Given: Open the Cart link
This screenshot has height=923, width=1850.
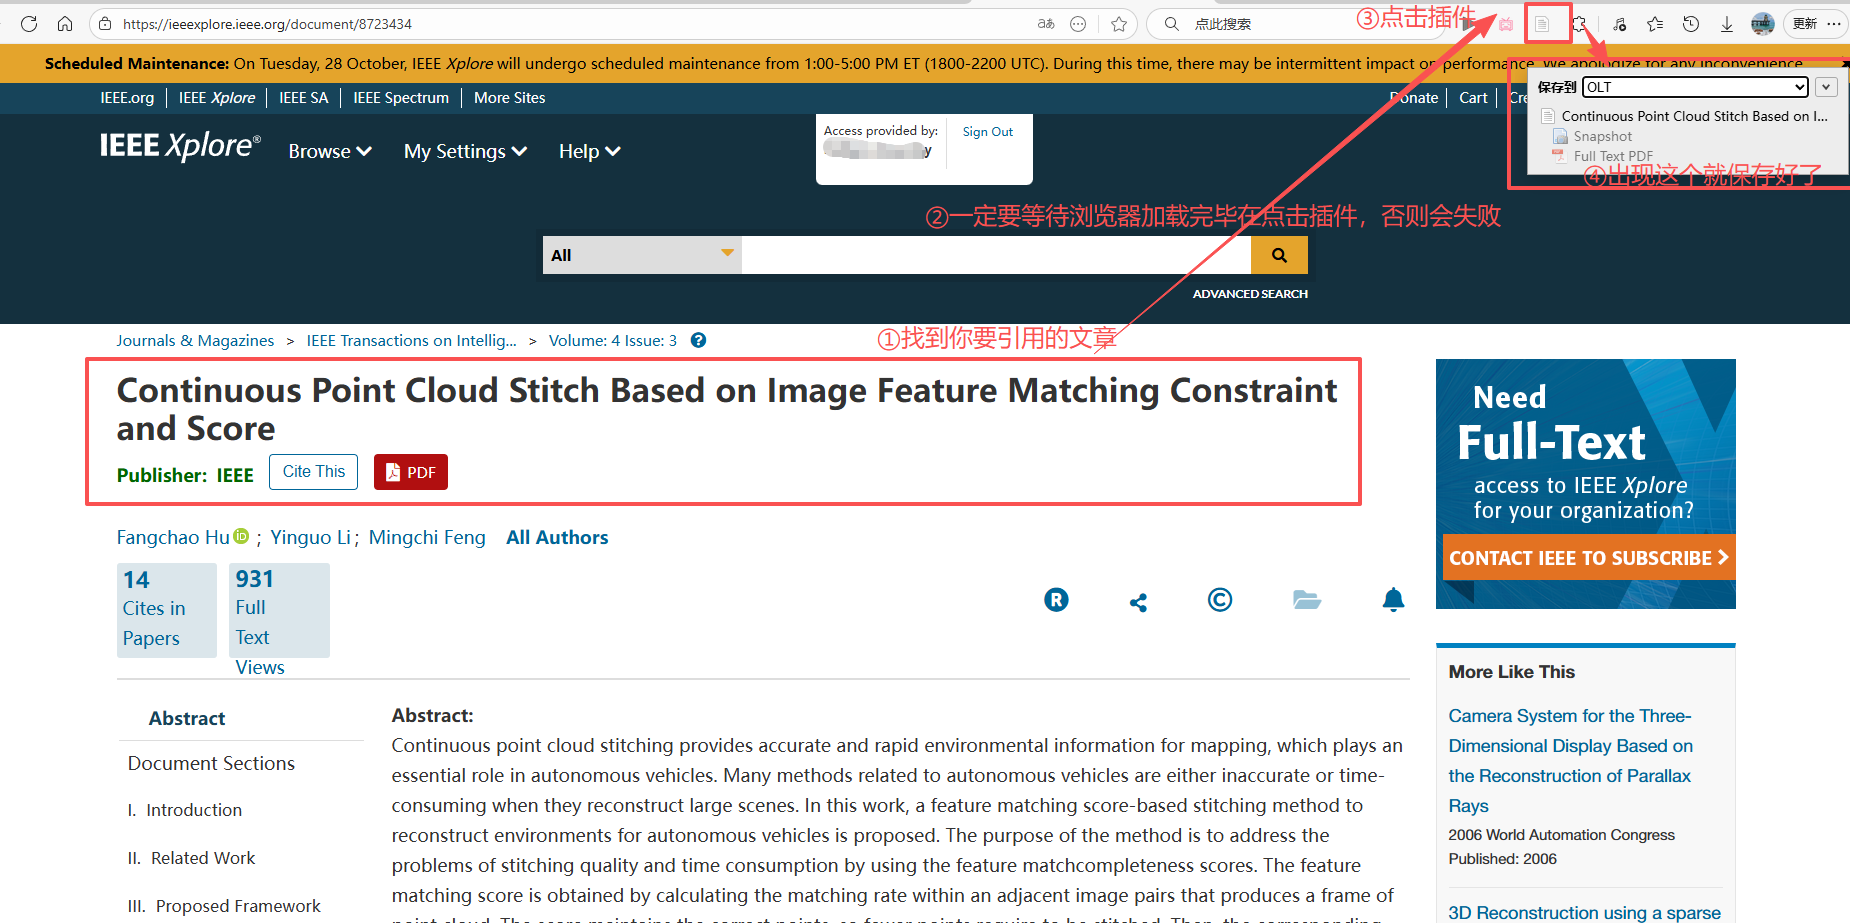Looking at the screenshot, I should coord(1473,98).
